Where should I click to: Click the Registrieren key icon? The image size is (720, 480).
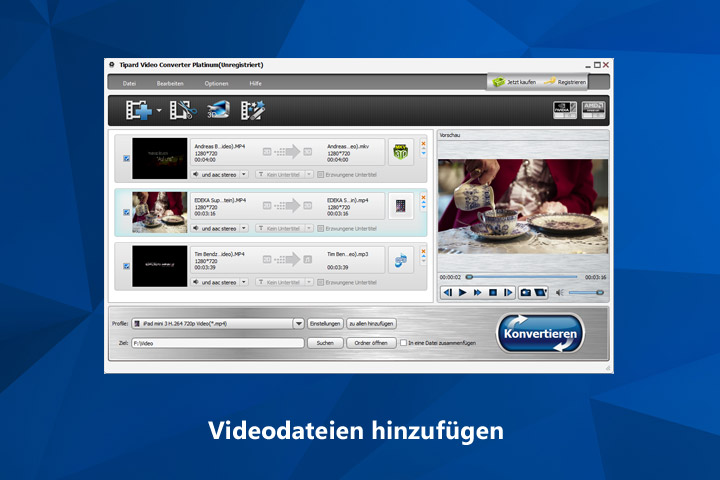pos(549,81)
